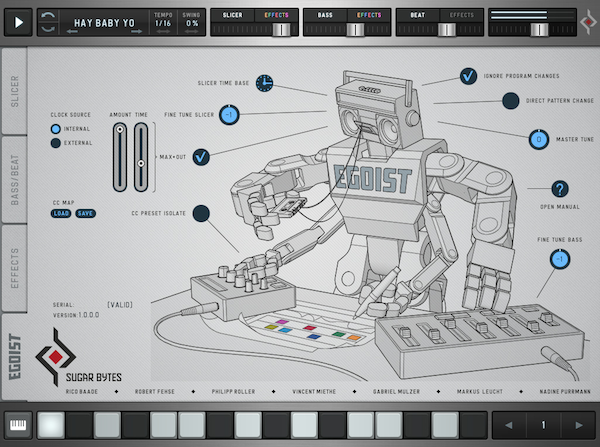Click the Fine Tune Bass knob
The height and width of the screenshot is (447, 600).
[x=560, y=259]
